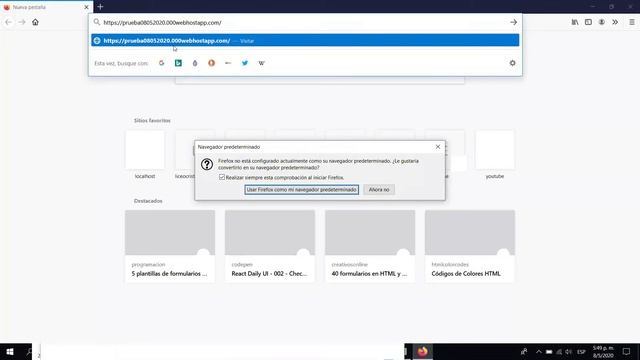Screen dimensions: 640x360
Task: Click the People taskbar icon
Action: (x=524, y=351)
